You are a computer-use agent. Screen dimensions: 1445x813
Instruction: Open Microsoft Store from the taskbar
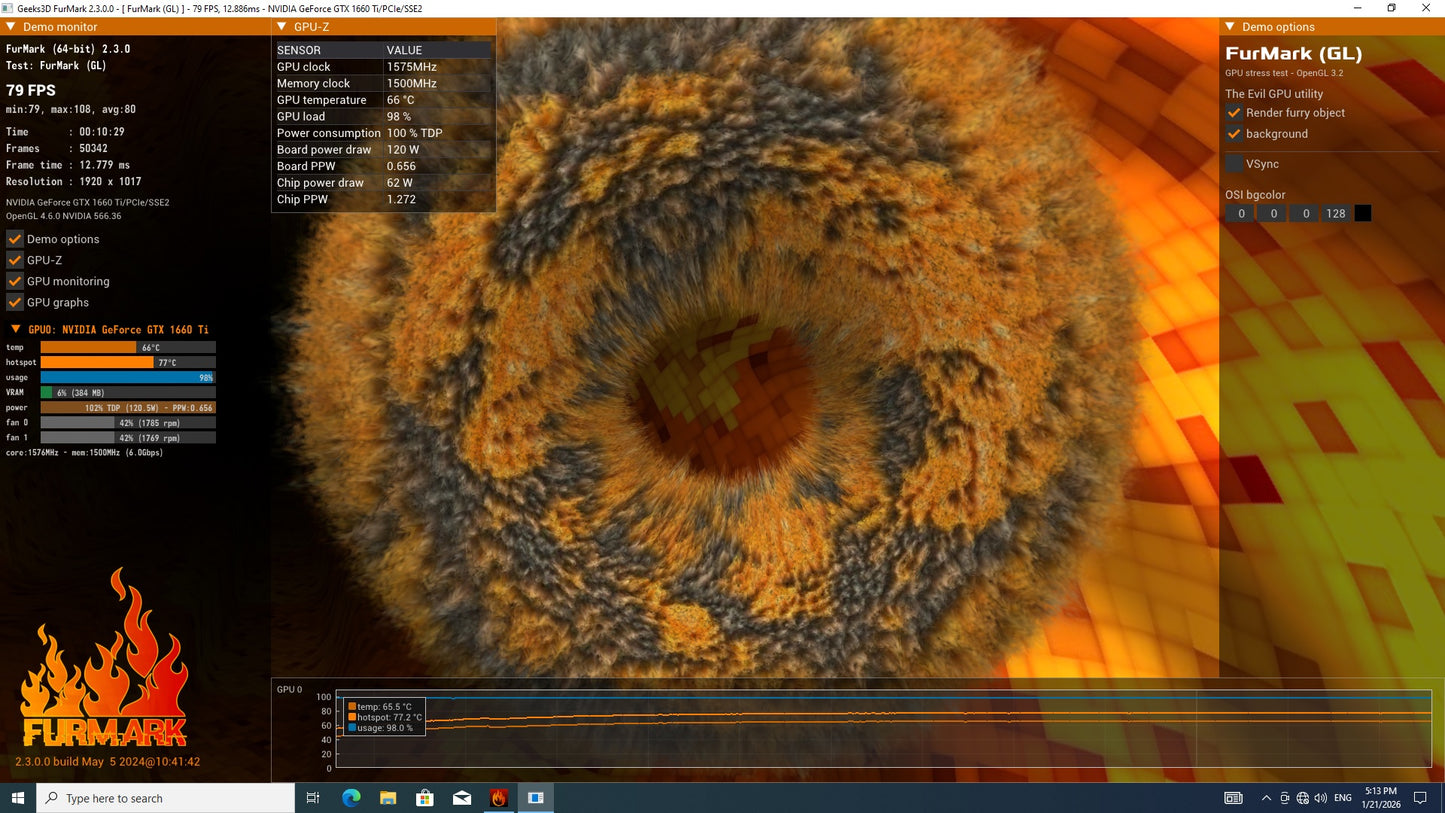click(425, 798)
